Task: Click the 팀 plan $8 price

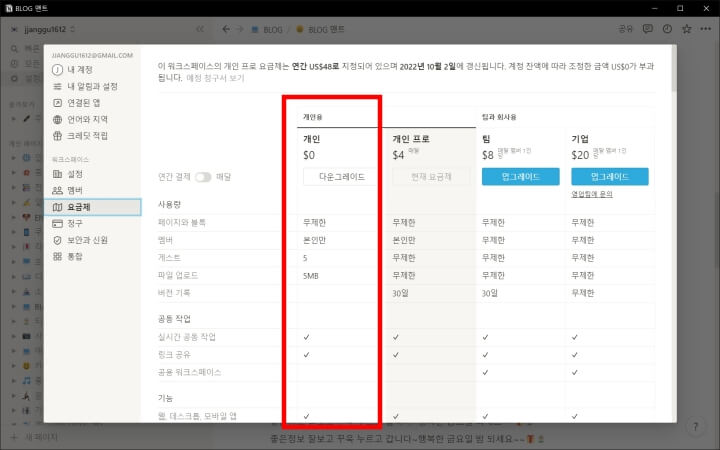Action: pos(488,155)
